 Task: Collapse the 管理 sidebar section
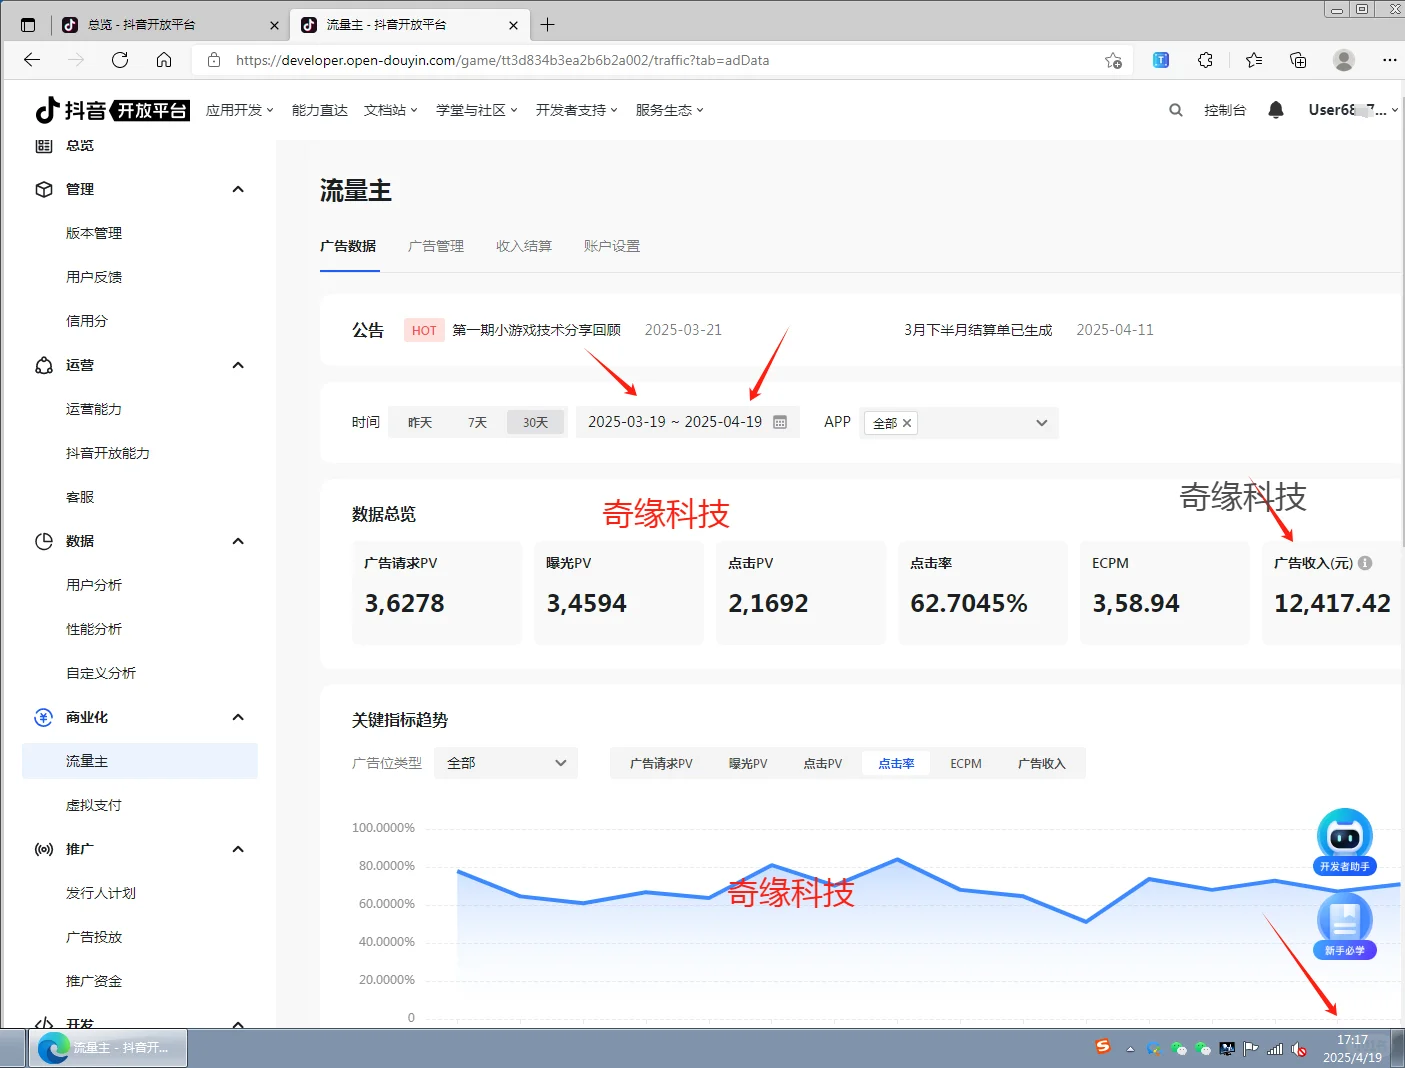click(238, 189)
